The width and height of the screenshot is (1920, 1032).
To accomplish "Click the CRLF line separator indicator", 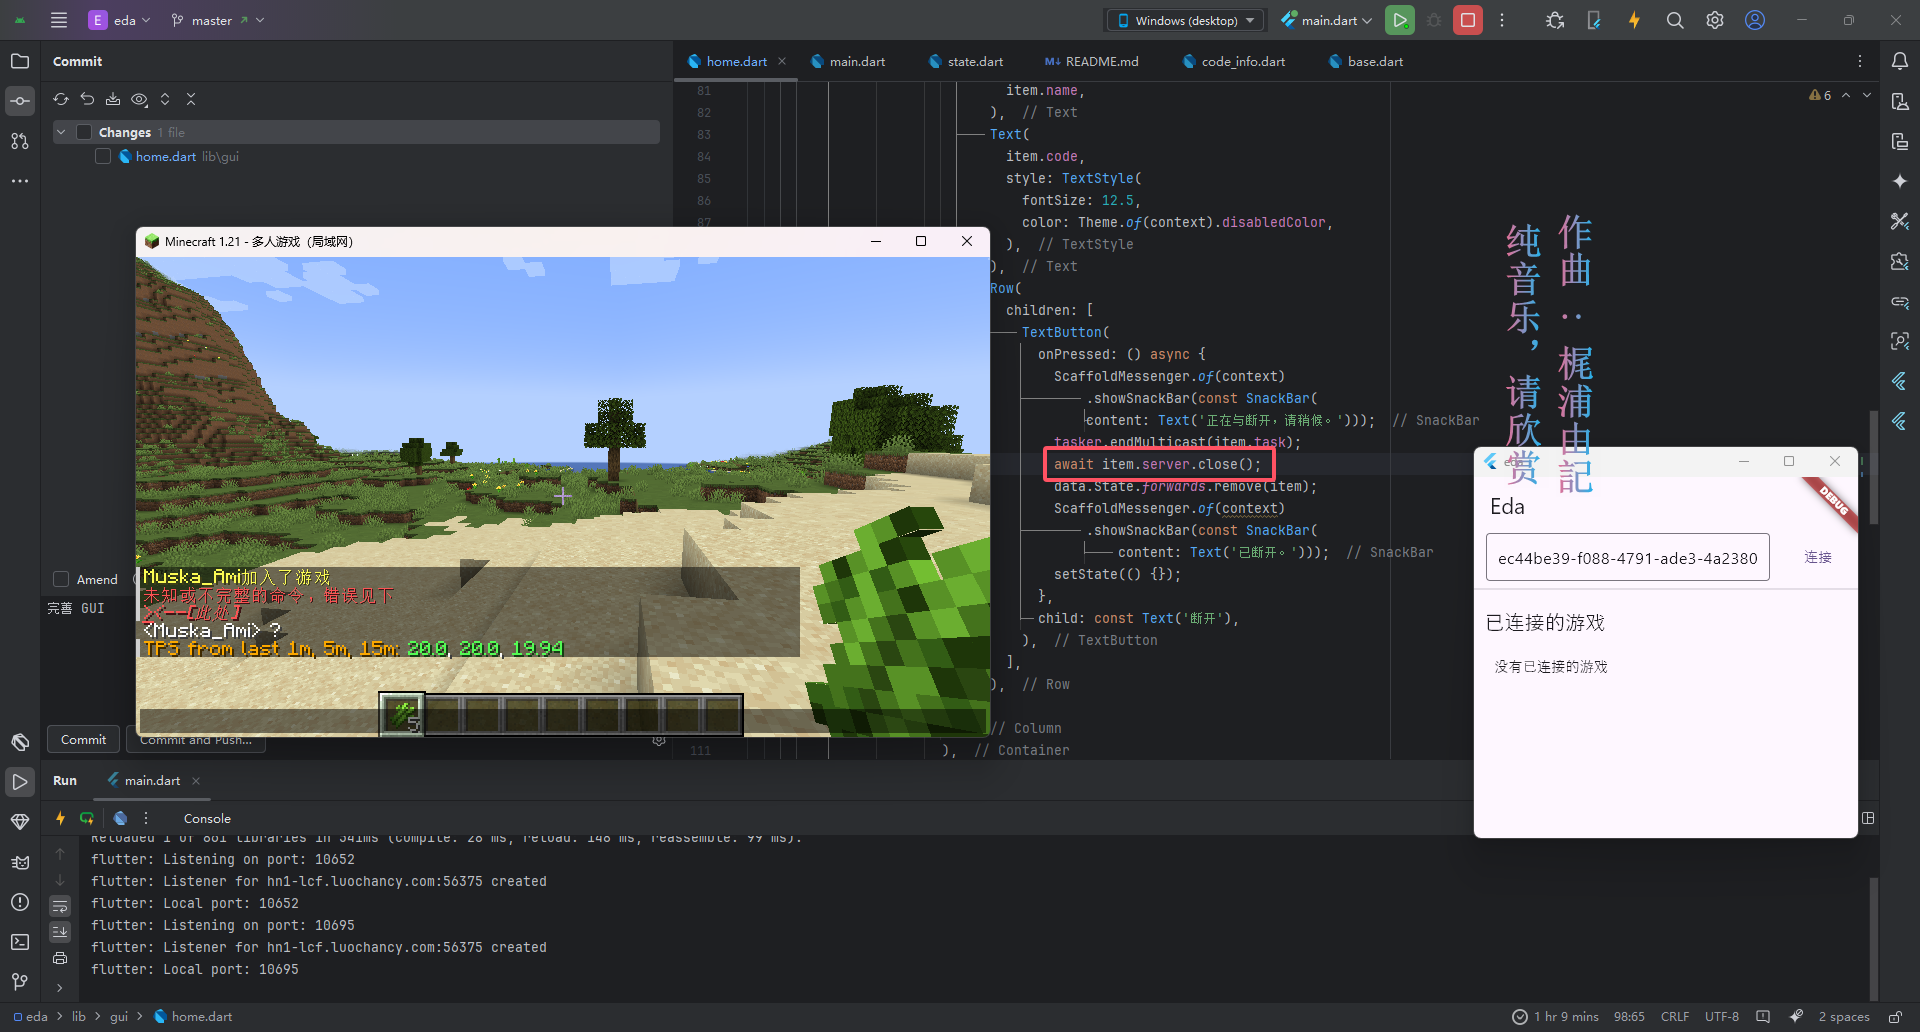I will coord(1675,1016).
